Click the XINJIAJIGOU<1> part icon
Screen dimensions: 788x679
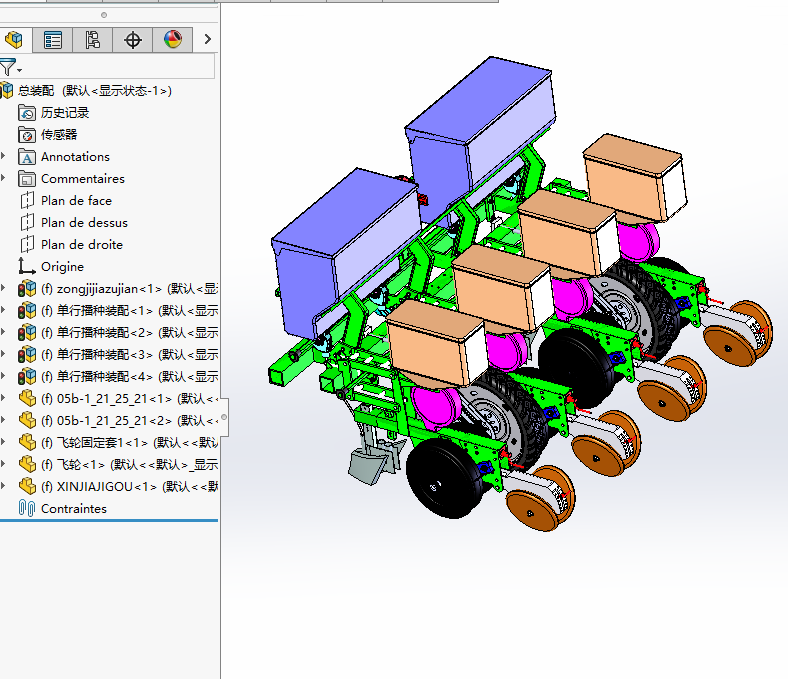[x=27, y=487]
